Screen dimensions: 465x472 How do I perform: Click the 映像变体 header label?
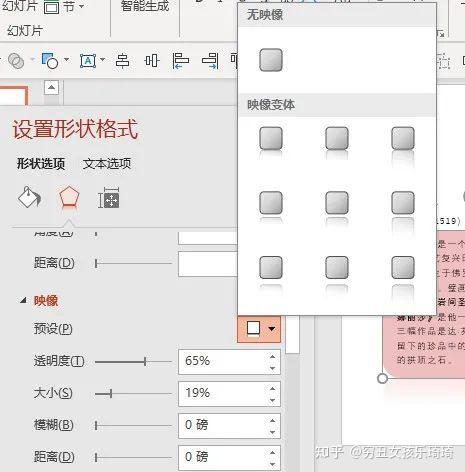(271, 105)
